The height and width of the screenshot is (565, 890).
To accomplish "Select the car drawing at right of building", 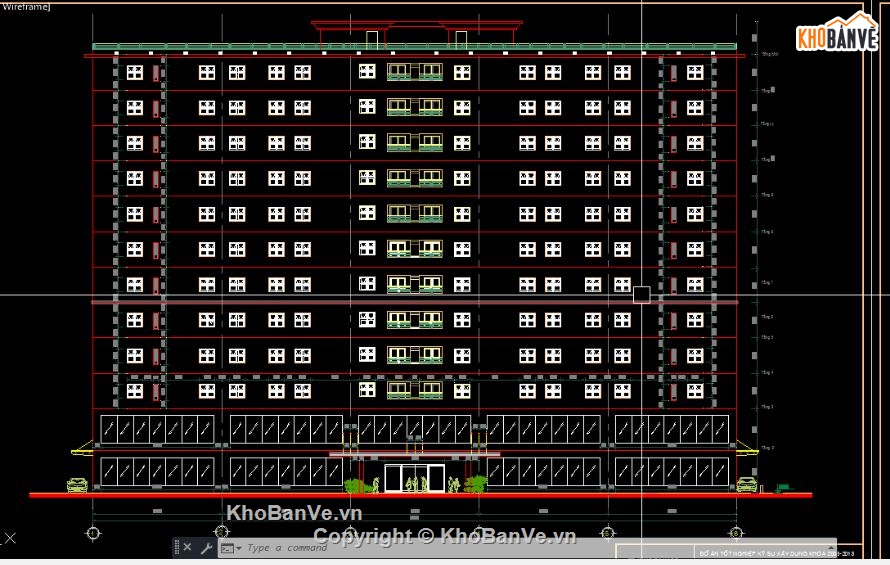I will point(746,484).
